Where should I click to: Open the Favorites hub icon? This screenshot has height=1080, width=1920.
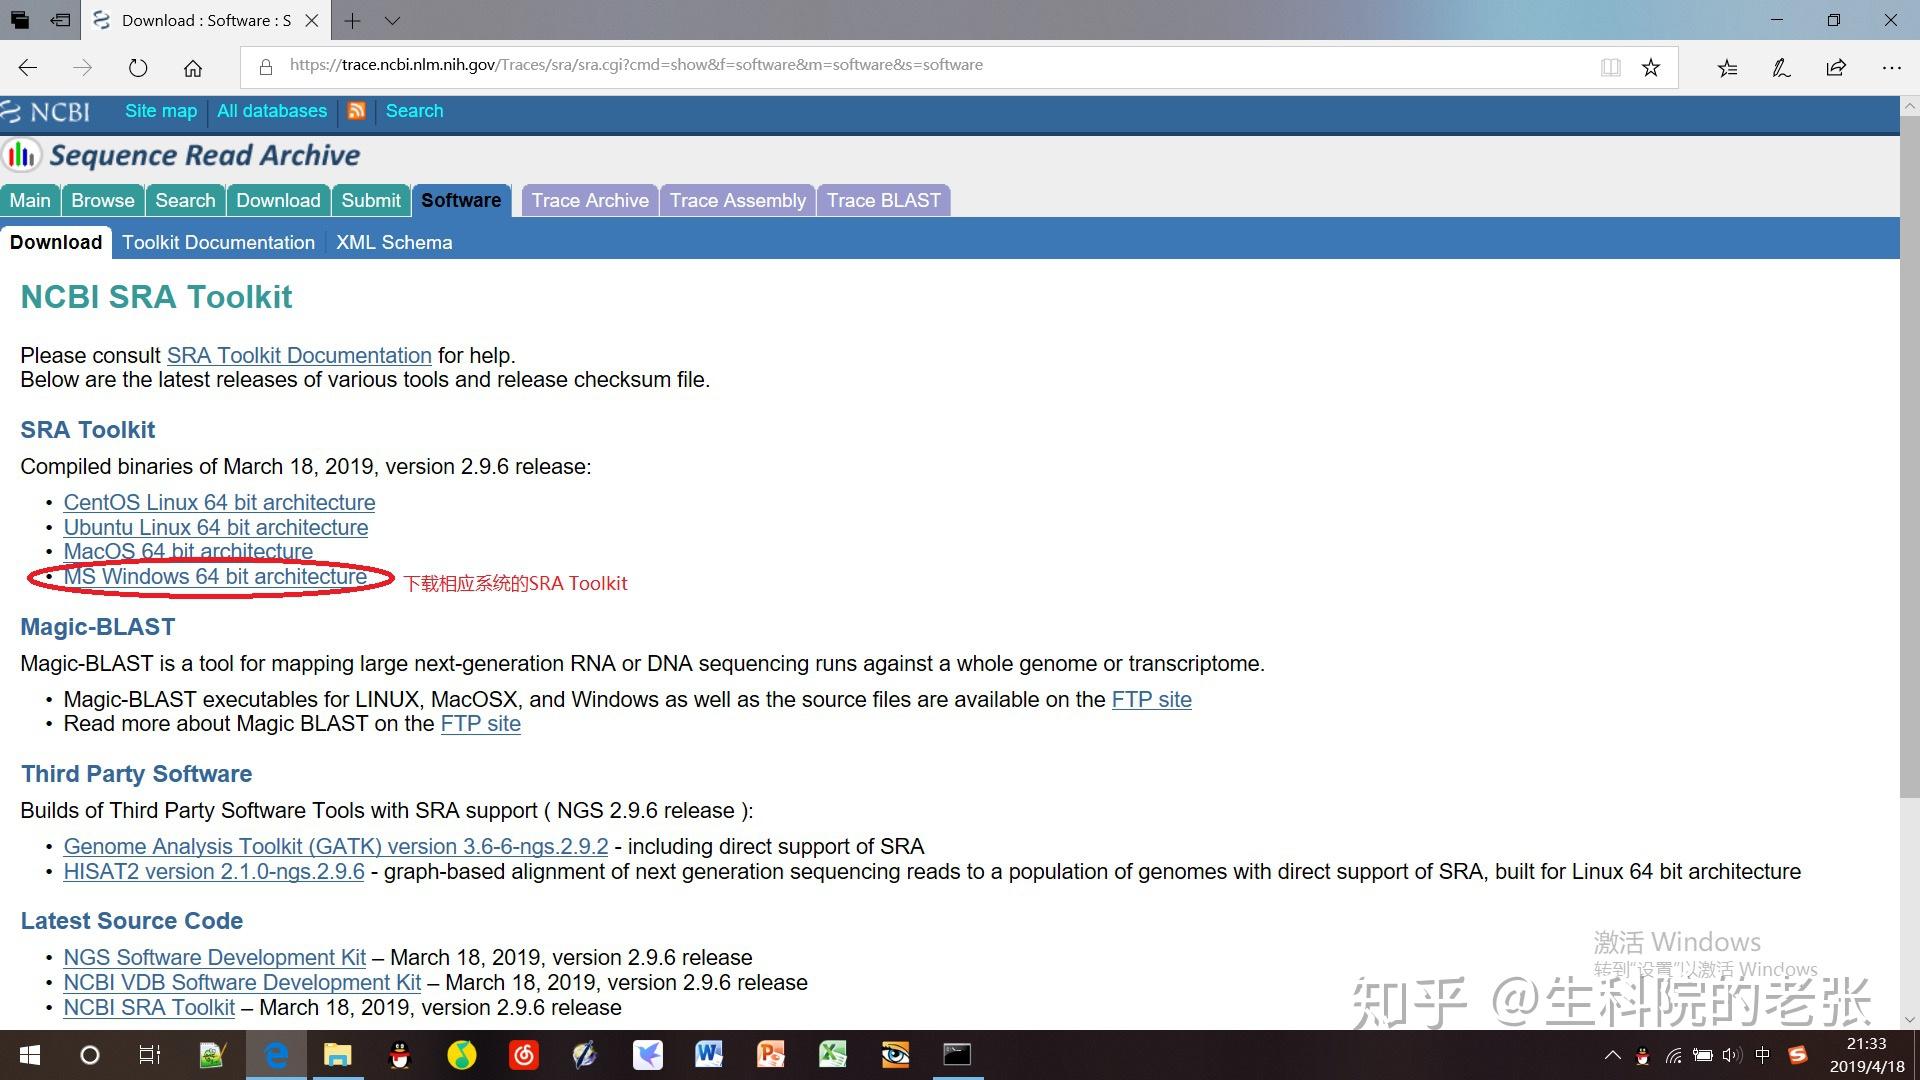point(1726,67)
